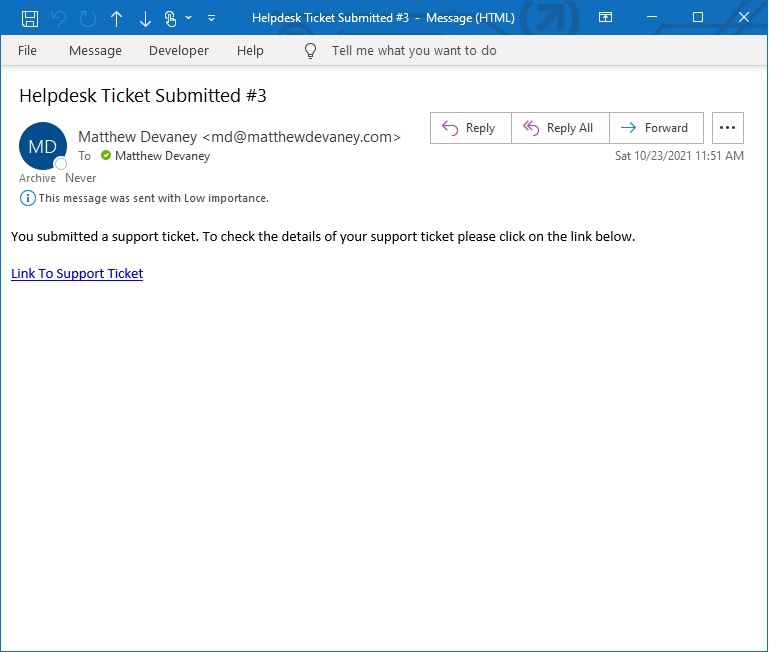The width and height of the screenshot is (769, 652).
Task: Open the three-dots more actions menu
Action: pyautogui.click(x=727, y=128)
